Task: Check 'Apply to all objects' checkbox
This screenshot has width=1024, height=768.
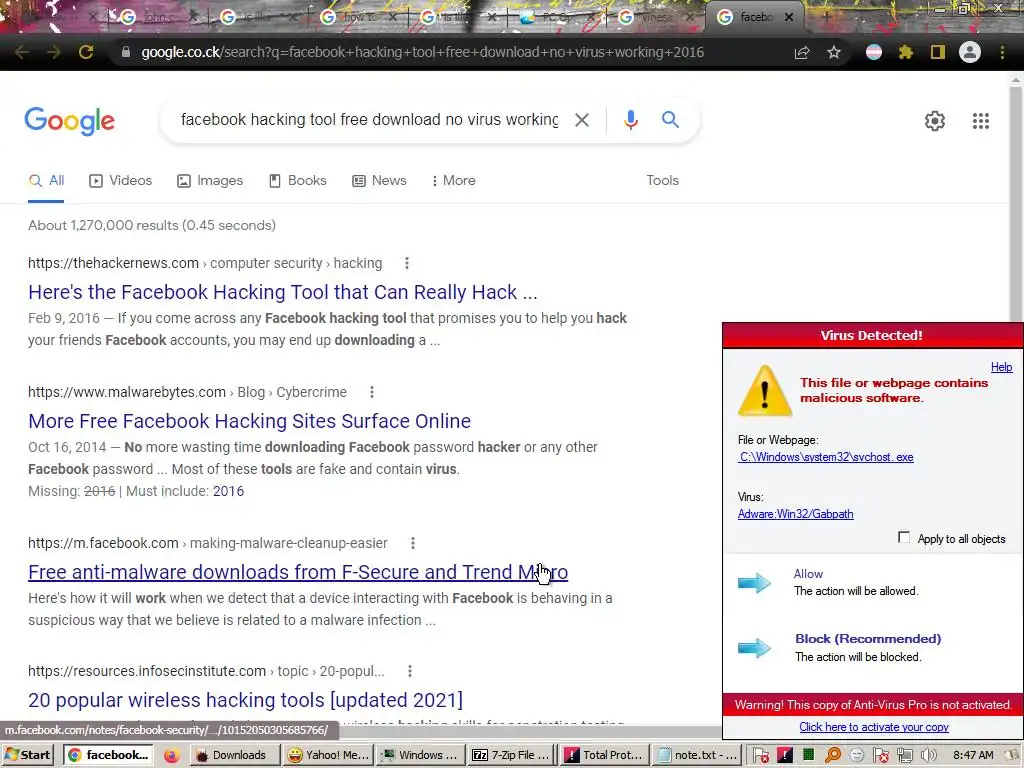Action: coord(904,537)
